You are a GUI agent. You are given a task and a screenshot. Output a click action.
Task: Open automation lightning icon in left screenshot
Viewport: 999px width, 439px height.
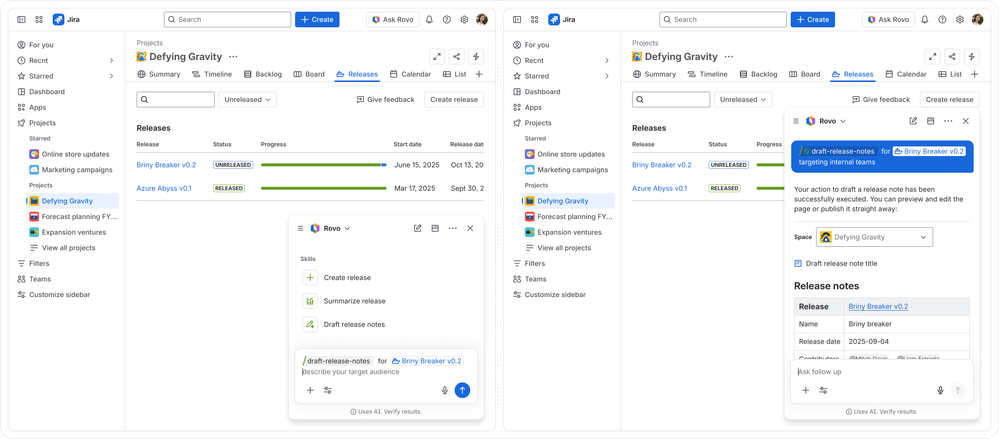tap(476, 57)
